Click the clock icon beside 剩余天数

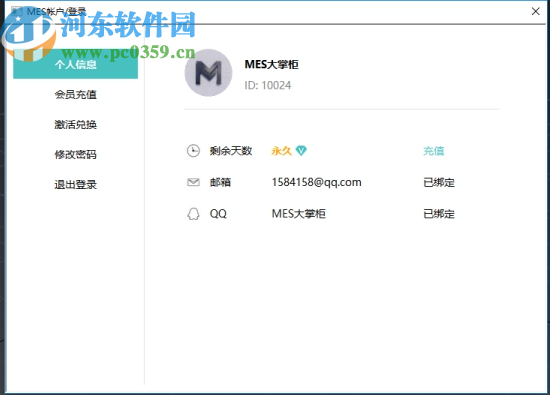(193, 151)
